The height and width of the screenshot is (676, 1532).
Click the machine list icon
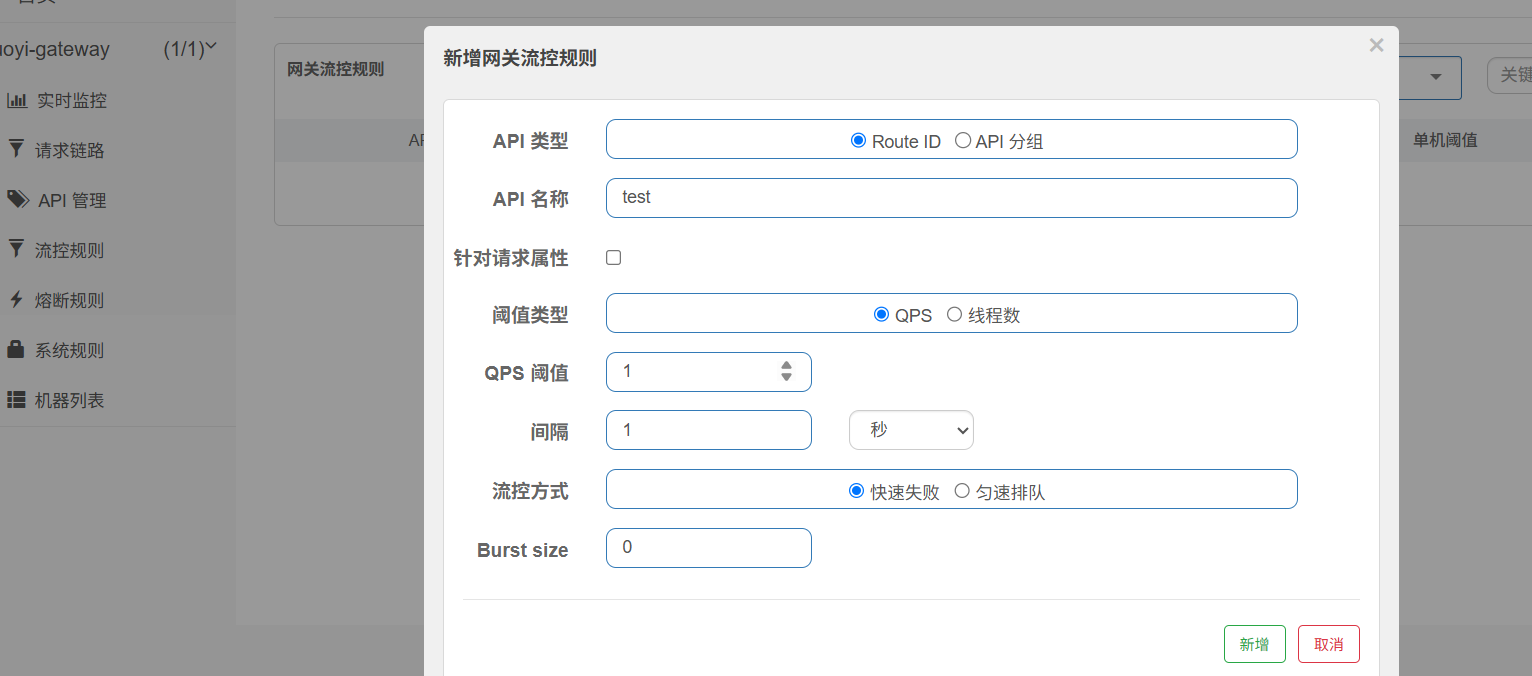[16, 399]
